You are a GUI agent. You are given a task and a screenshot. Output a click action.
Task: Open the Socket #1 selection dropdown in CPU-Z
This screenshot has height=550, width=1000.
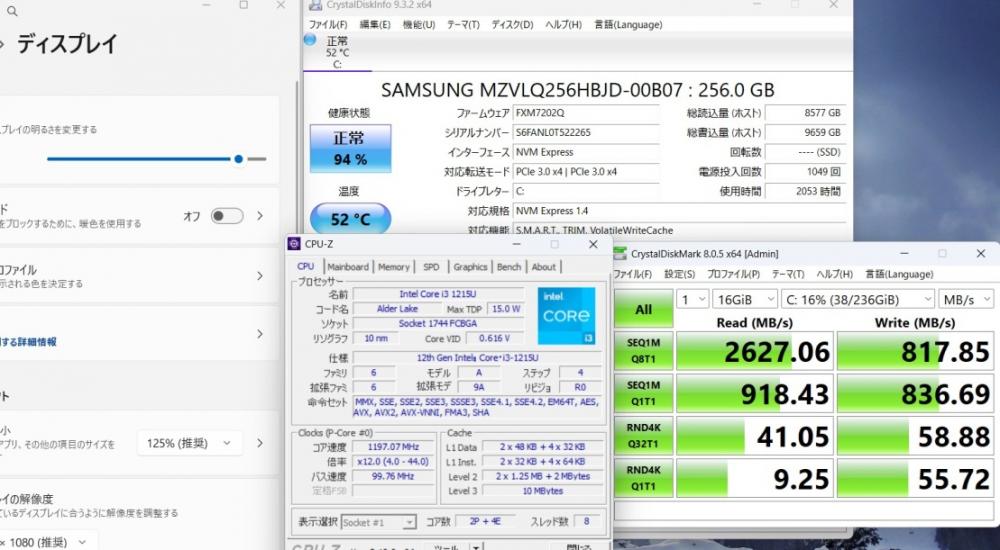pyautogui.click(x=379, y=522)
